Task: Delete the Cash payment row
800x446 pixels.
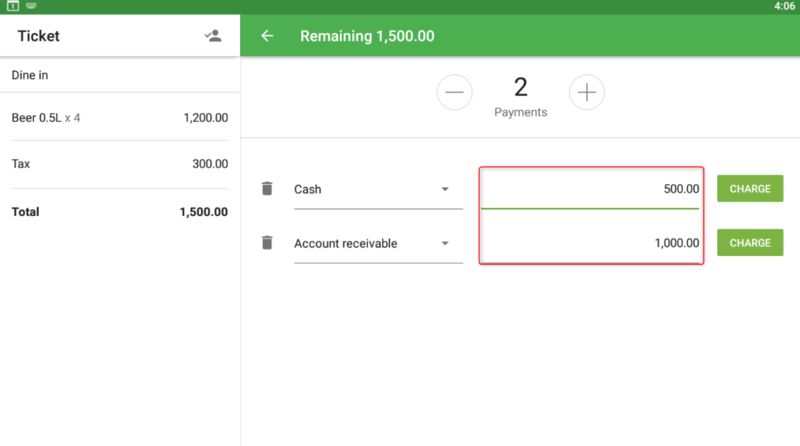Action: click(267, 188)
